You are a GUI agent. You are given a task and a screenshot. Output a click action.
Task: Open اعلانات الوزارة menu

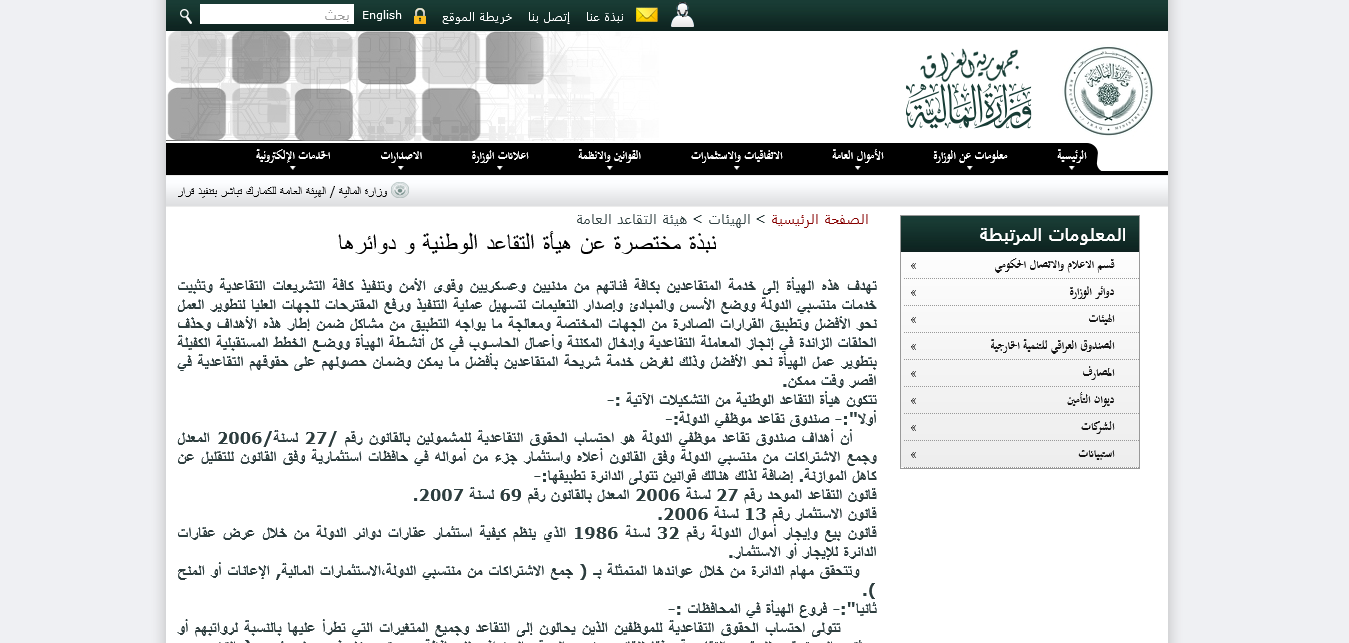[x=499, y=157]
